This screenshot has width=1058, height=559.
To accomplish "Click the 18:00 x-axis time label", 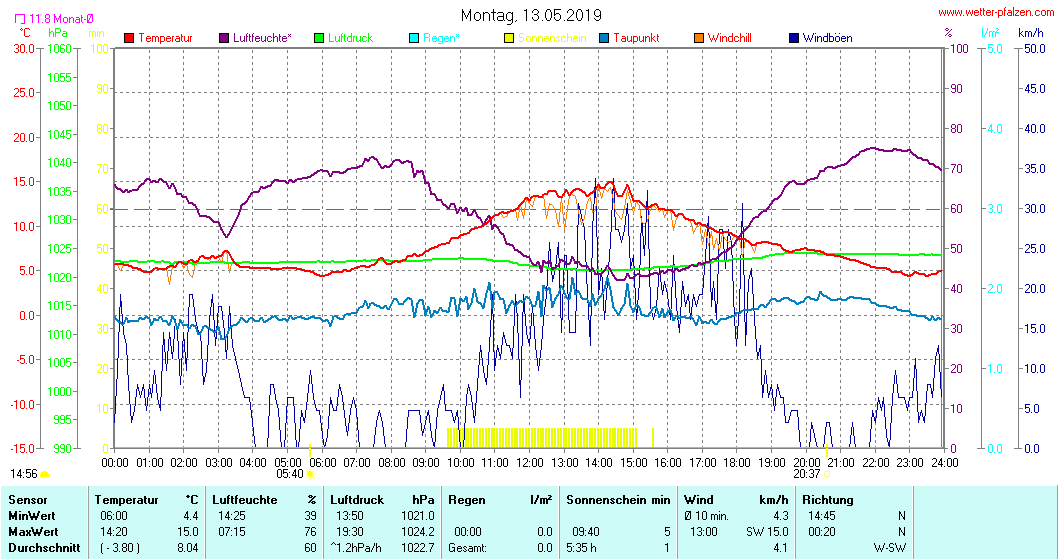I will coord(737,463).
